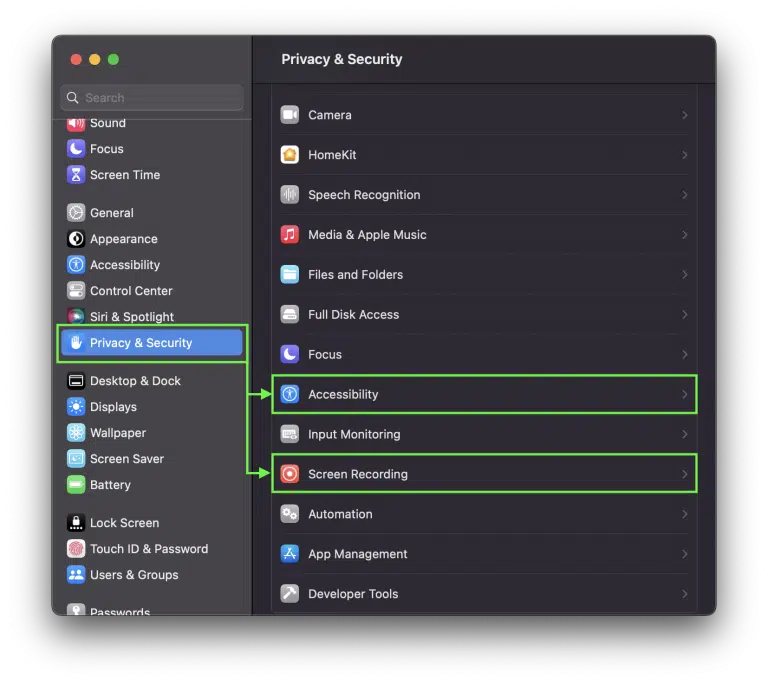Click the Screen Time hourglass icon
This screenshot has width=768, height=684.
[x=76, y=174]
